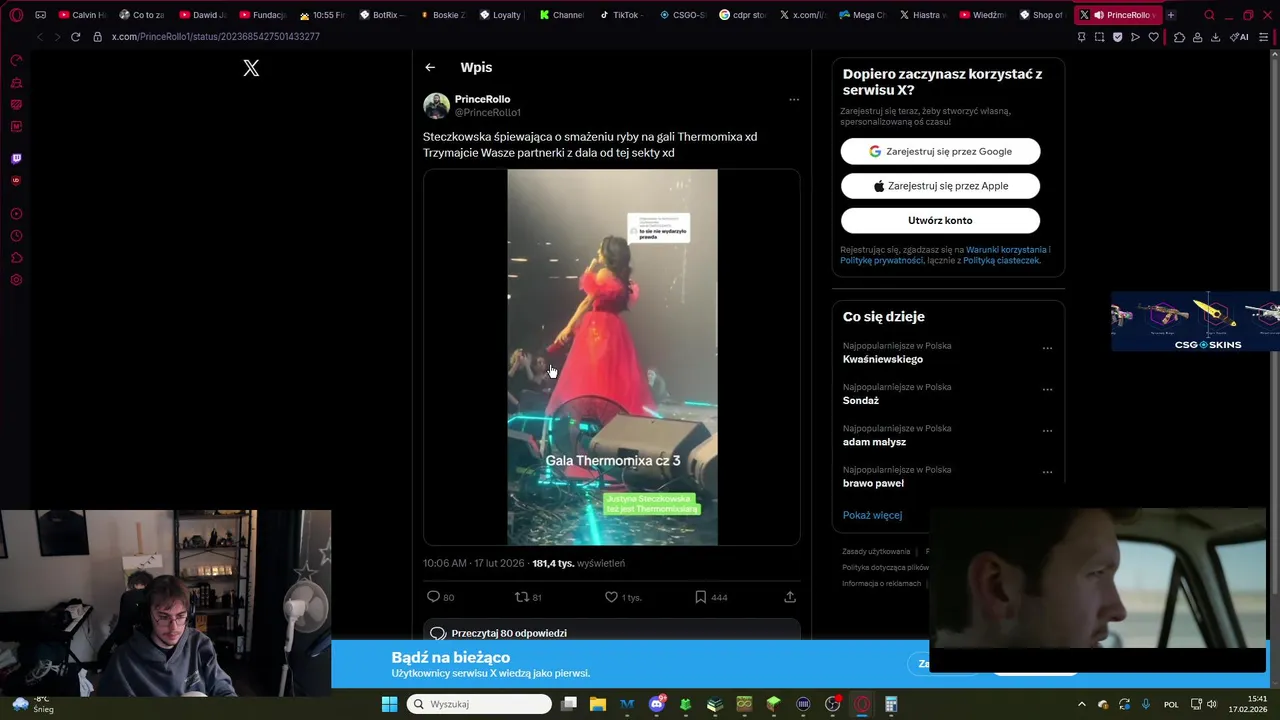Switch to the 'Mega Ch' tab

point(862,15)
